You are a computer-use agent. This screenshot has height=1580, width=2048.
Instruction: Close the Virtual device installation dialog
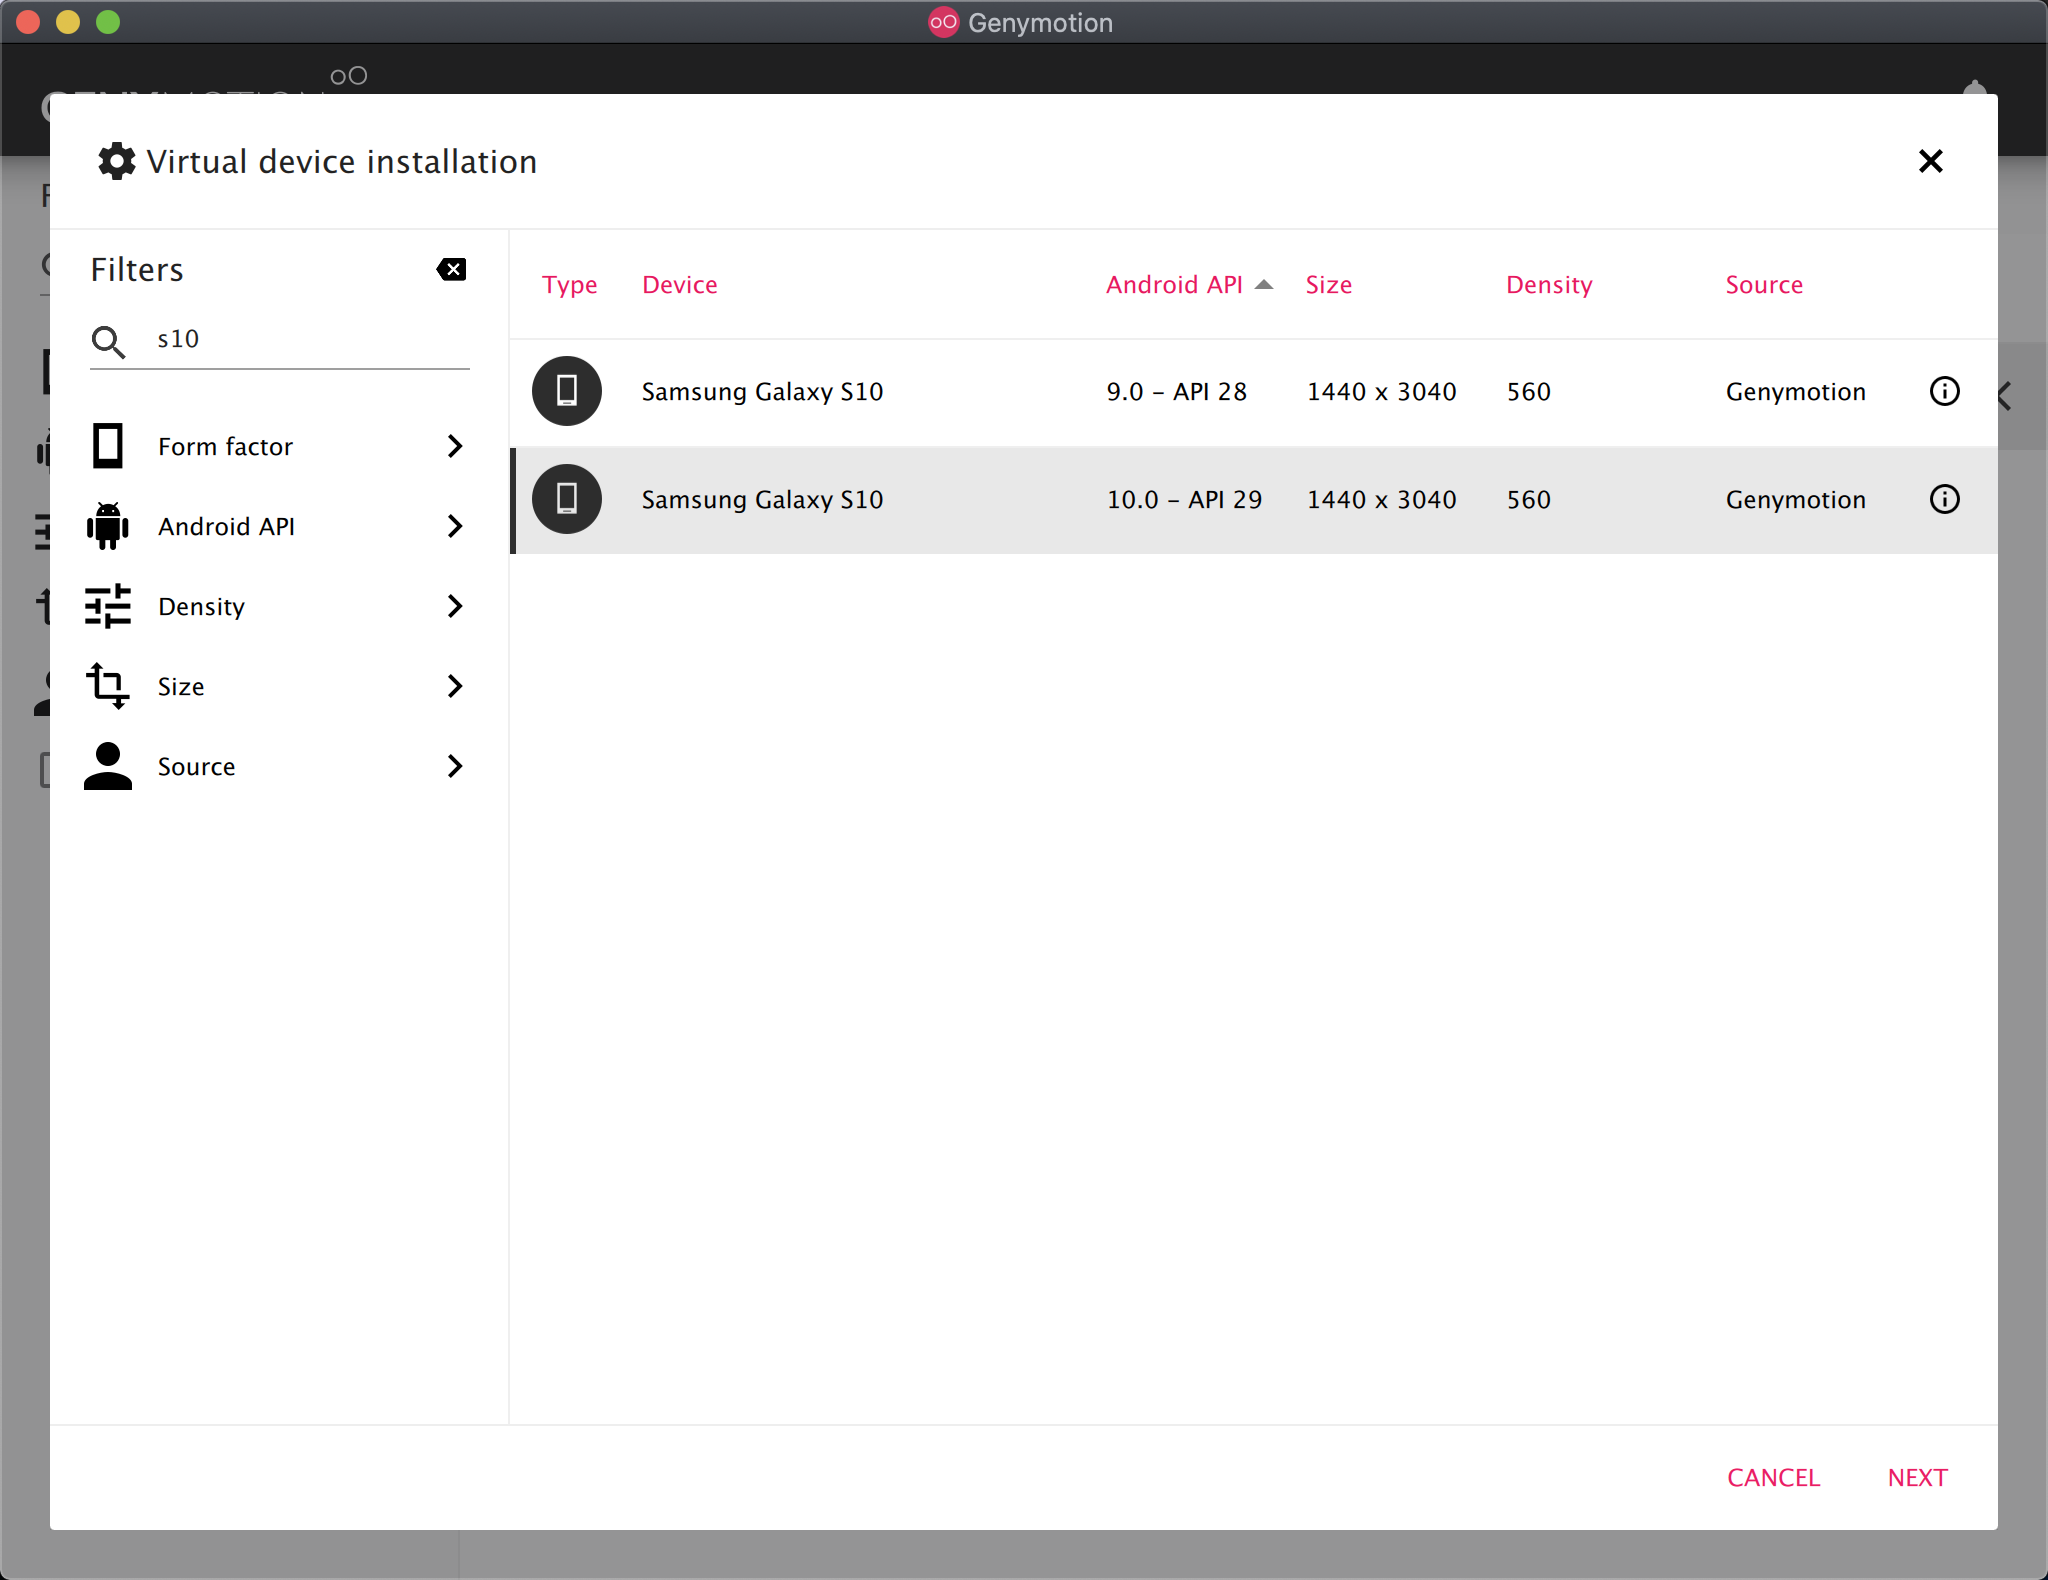[x=1931, y=161]
